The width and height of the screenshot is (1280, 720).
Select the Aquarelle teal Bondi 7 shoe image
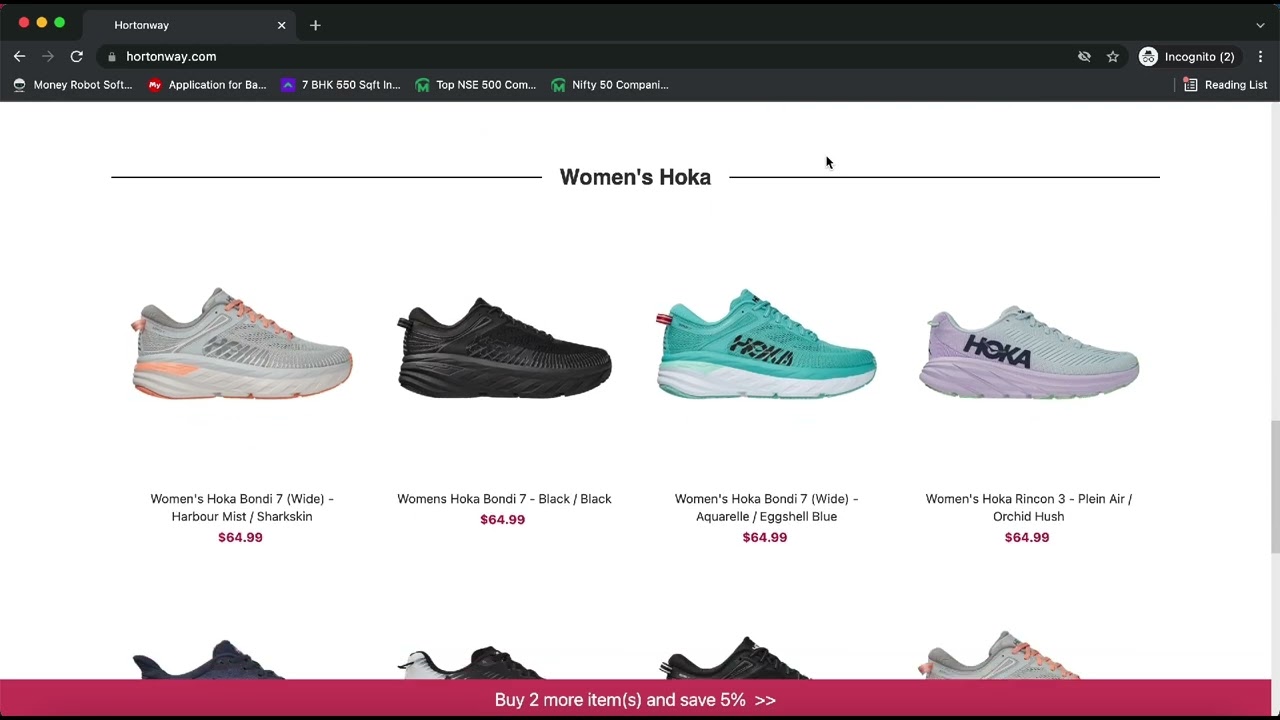(766, 345)
